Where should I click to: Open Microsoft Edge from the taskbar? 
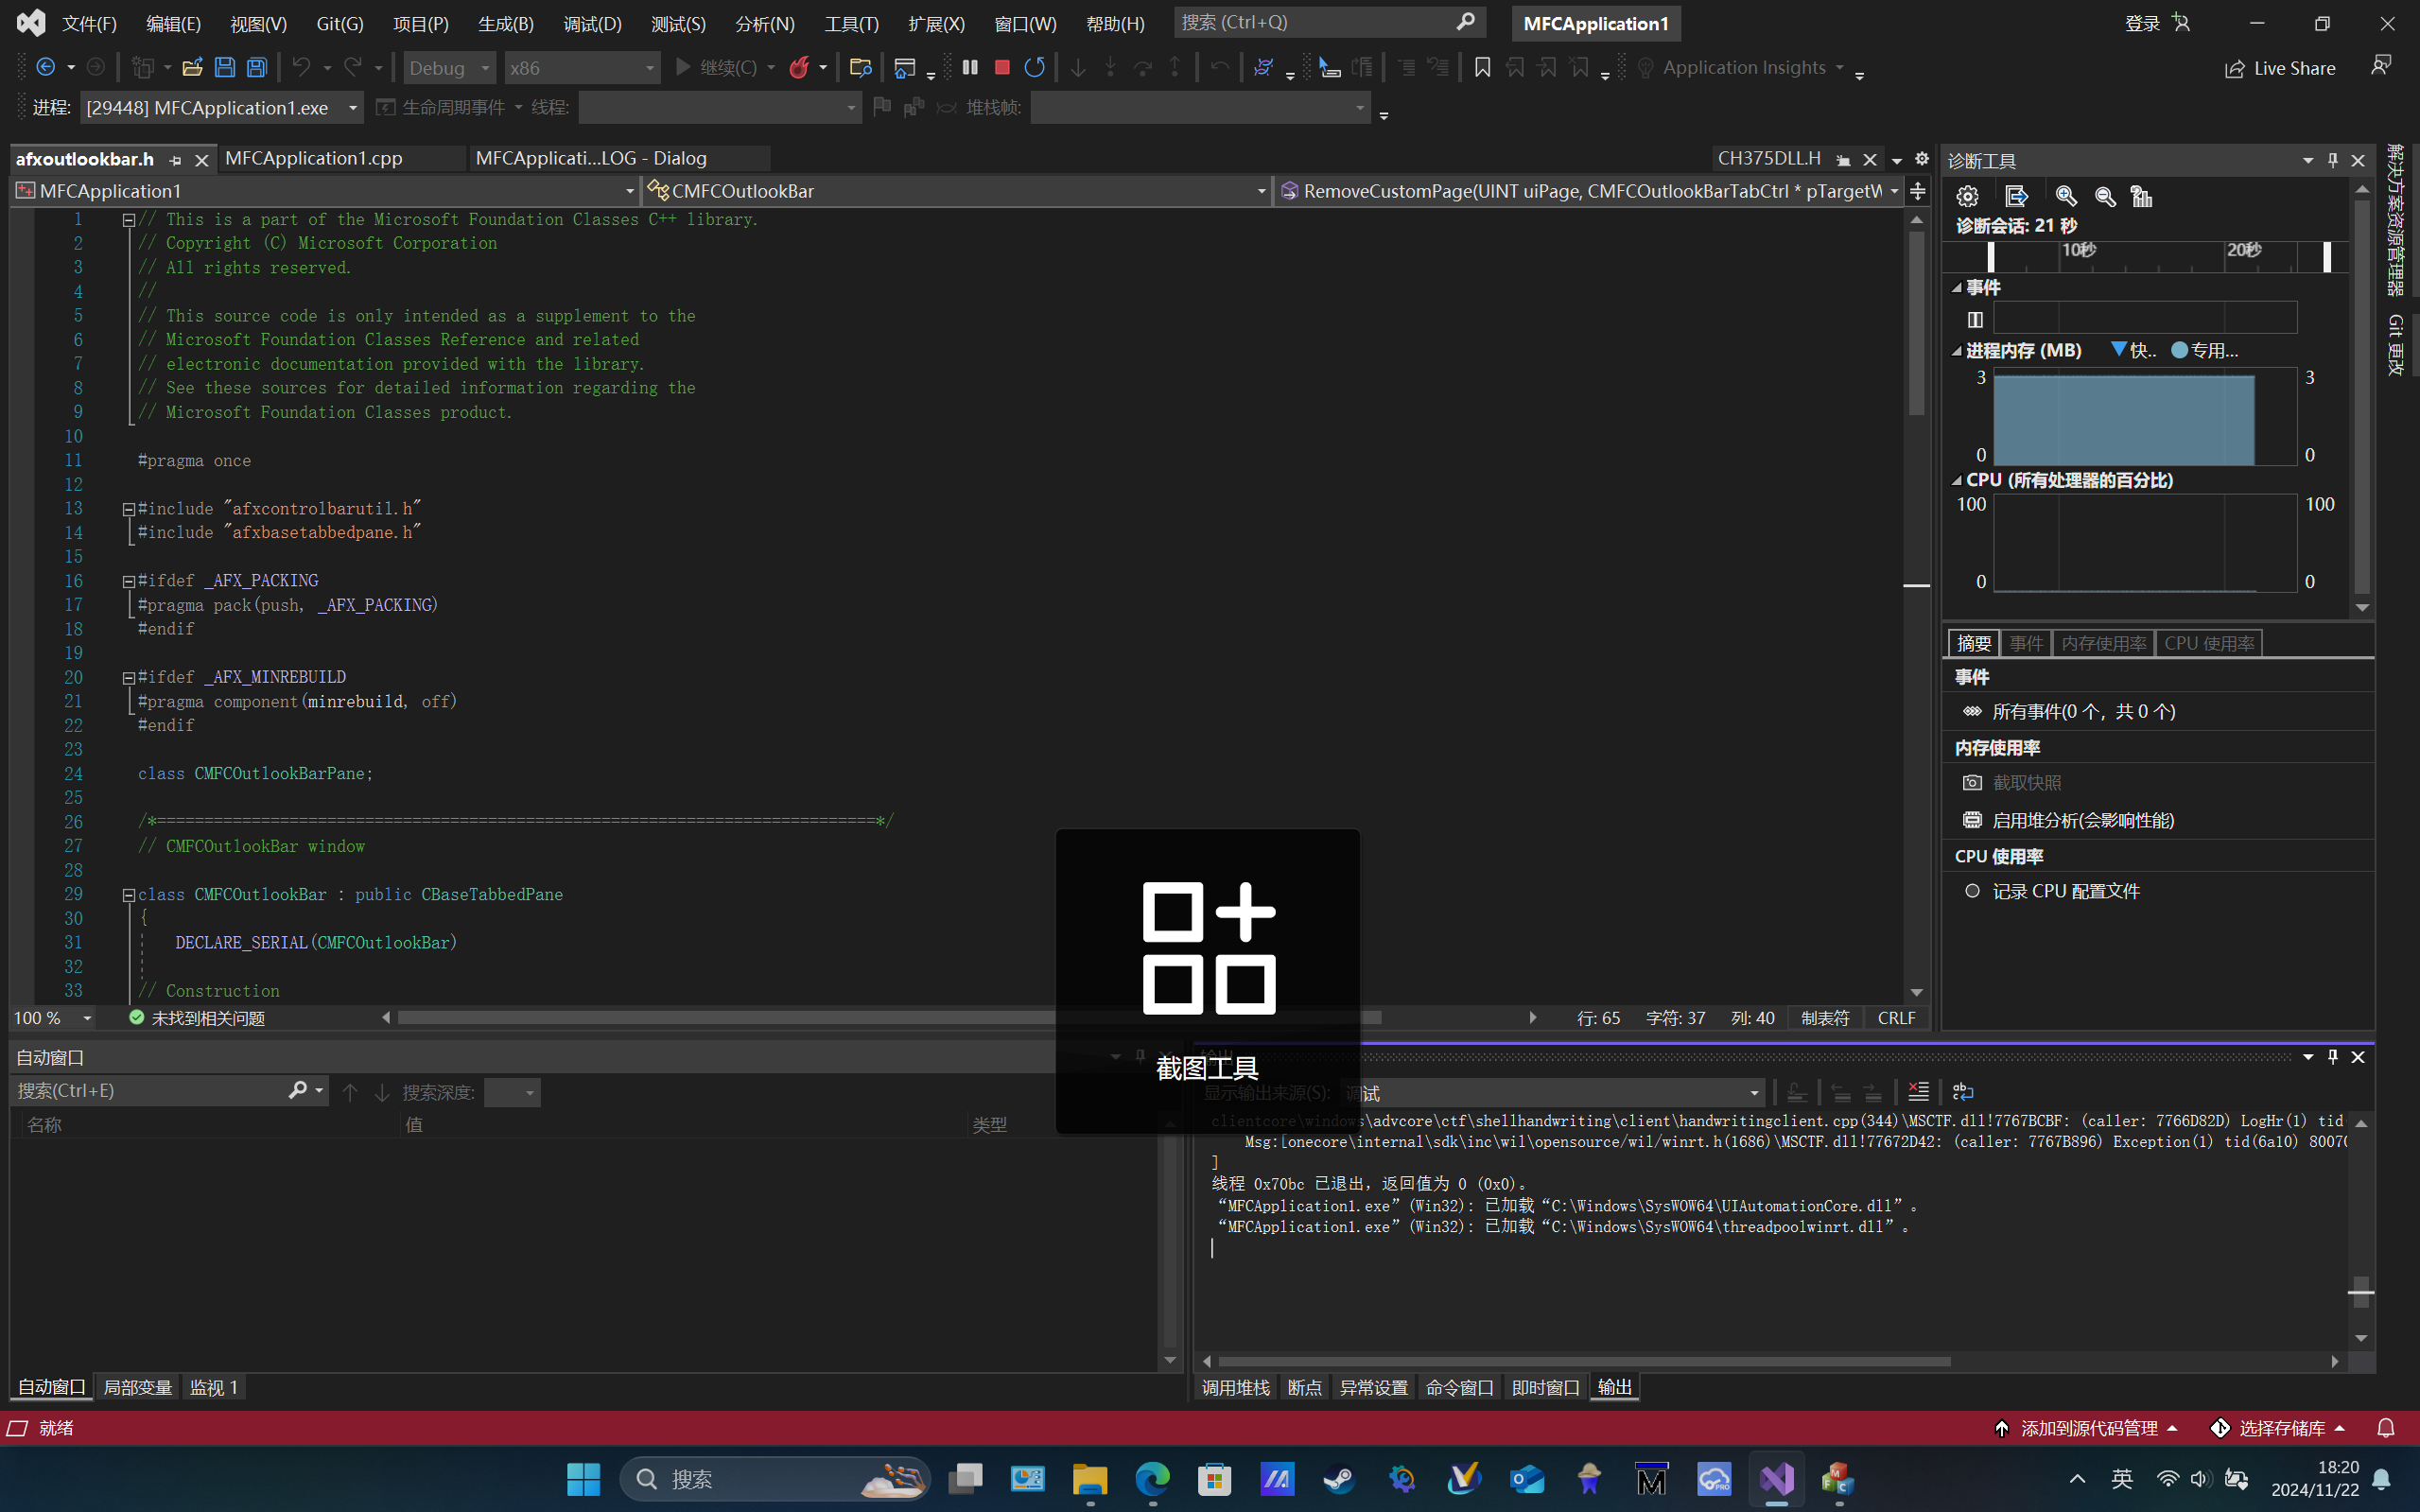[1152, 1479]
